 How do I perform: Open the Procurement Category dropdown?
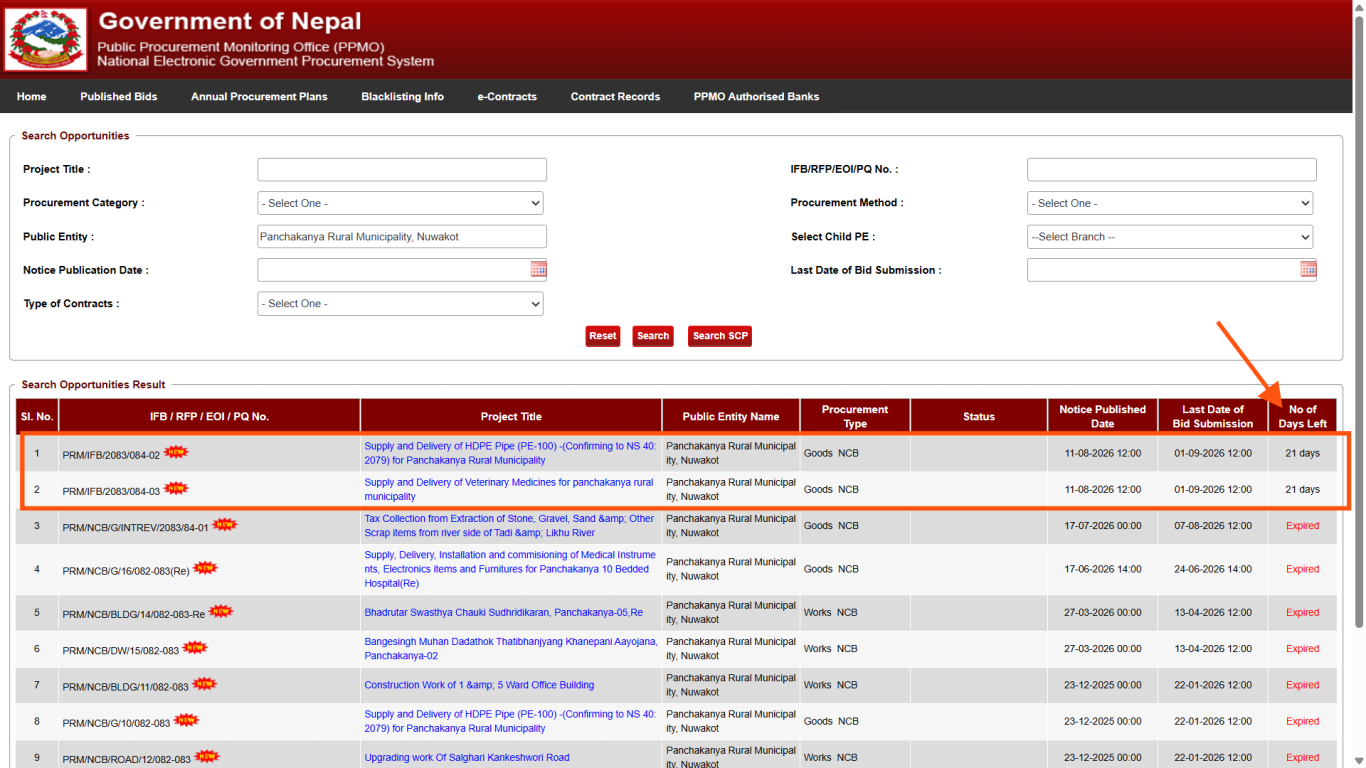(400, 203)
